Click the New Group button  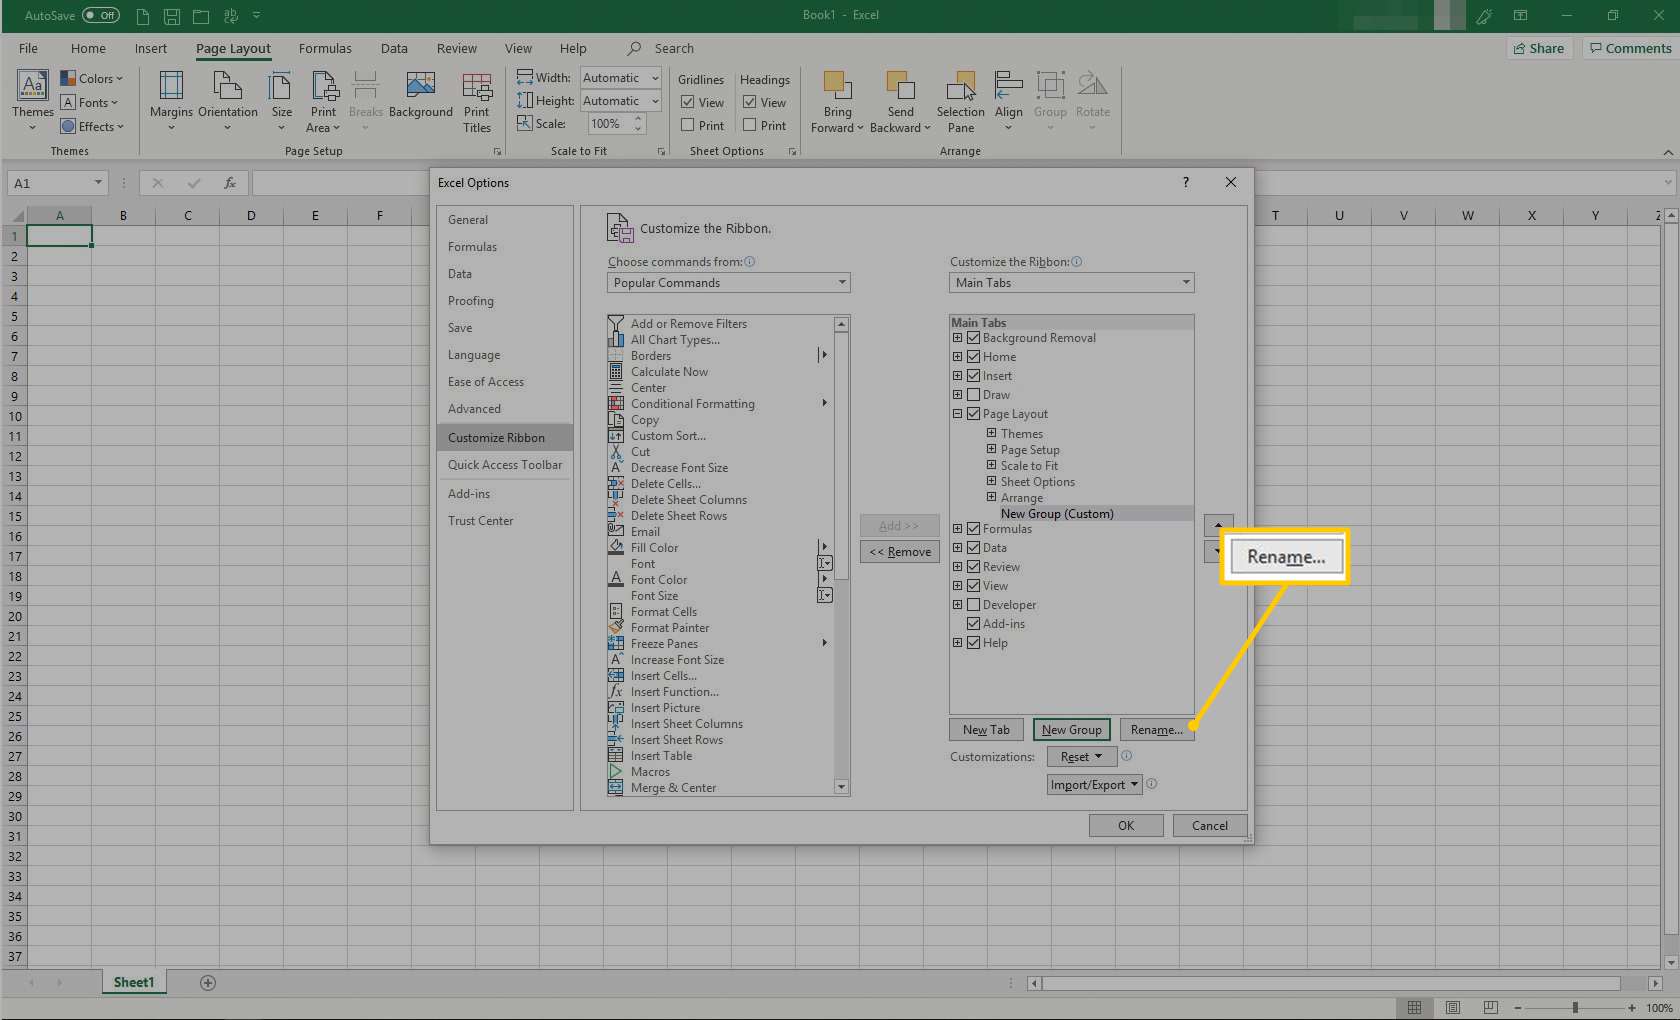tap(1071, 730)
